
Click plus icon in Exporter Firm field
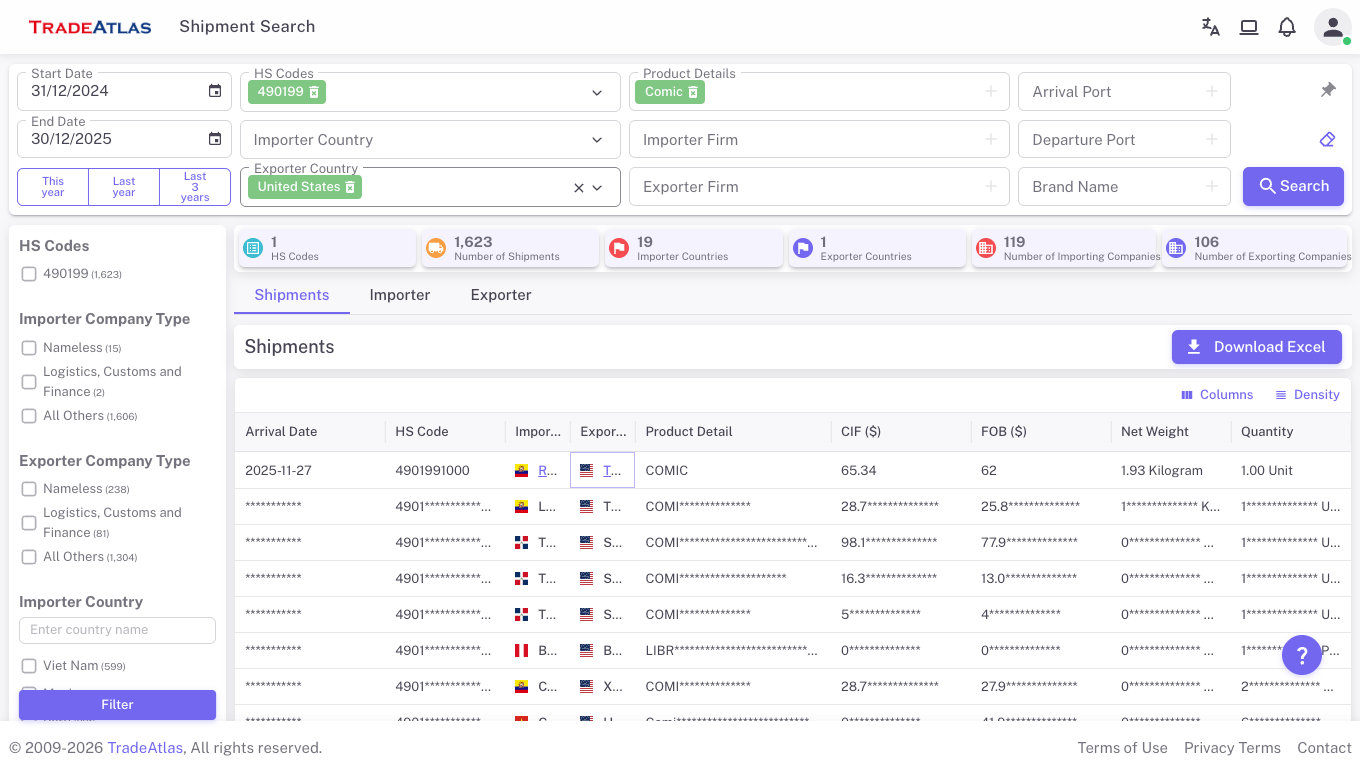[991, 186]
